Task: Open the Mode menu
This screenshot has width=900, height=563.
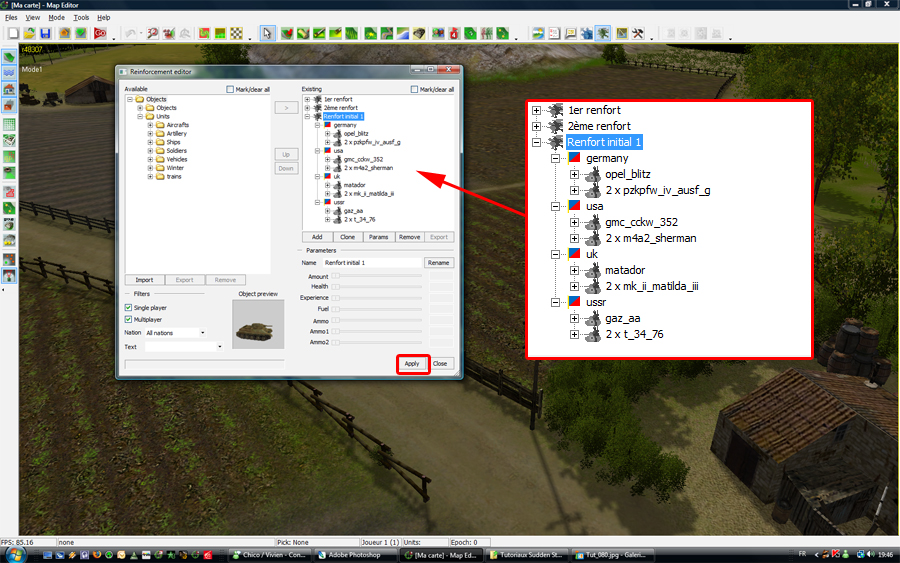Action: 56,18
